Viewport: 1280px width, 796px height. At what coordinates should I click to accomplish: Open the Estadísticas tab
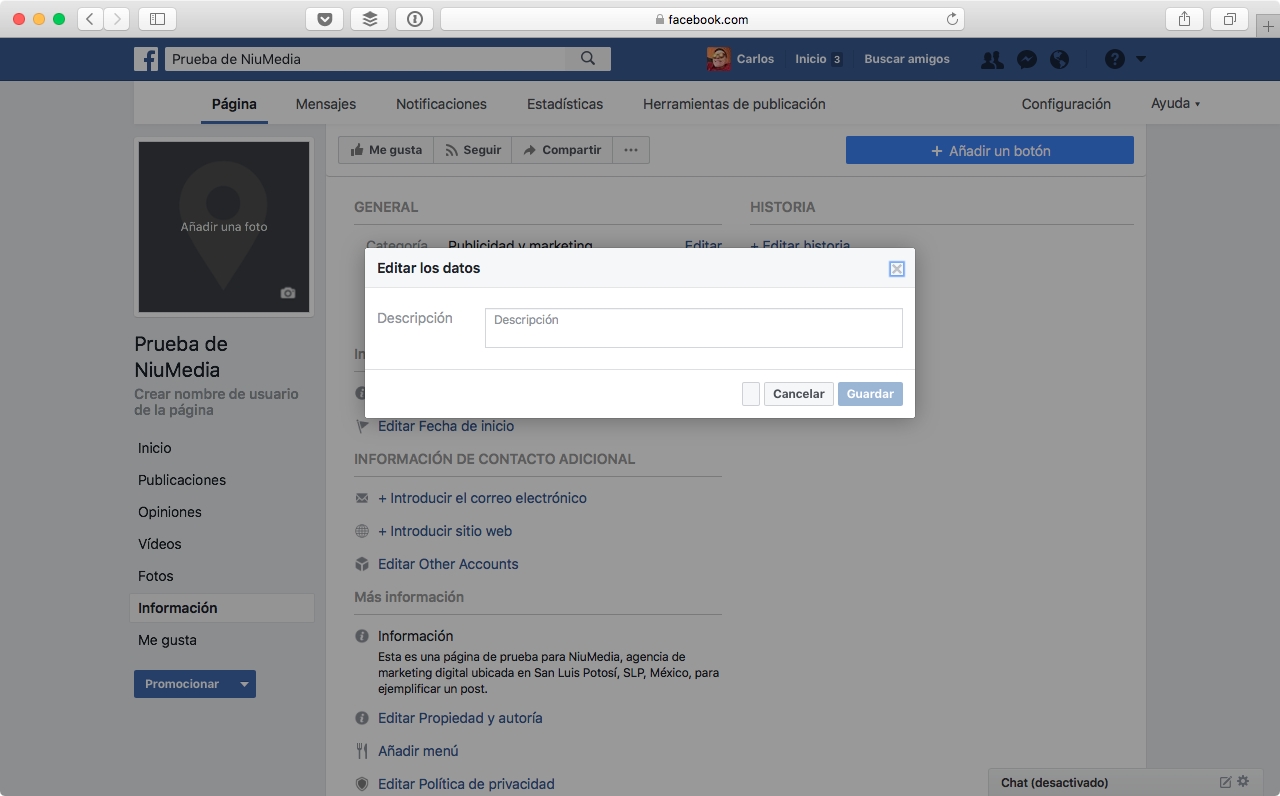tap(565, 104)
